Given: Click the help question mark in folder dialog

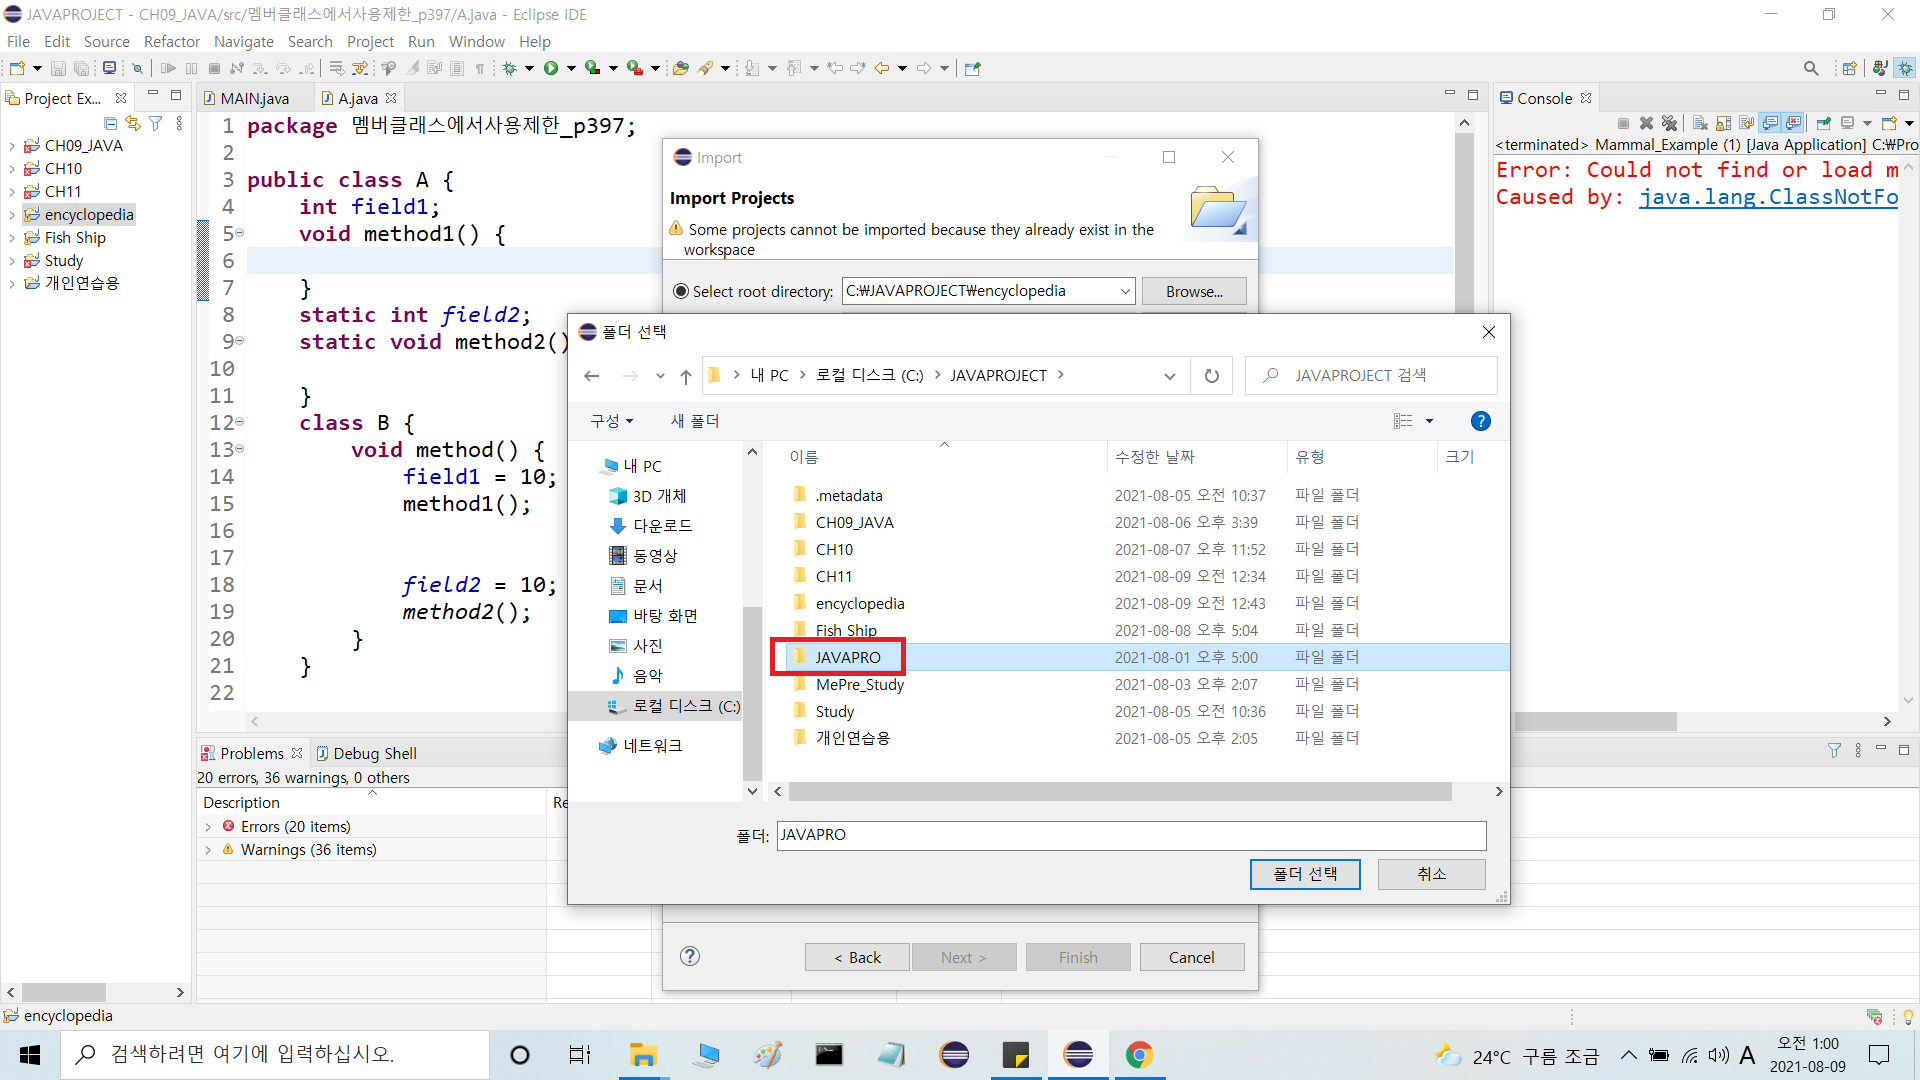Looking at the screenshot, I should click(1481, 421).
